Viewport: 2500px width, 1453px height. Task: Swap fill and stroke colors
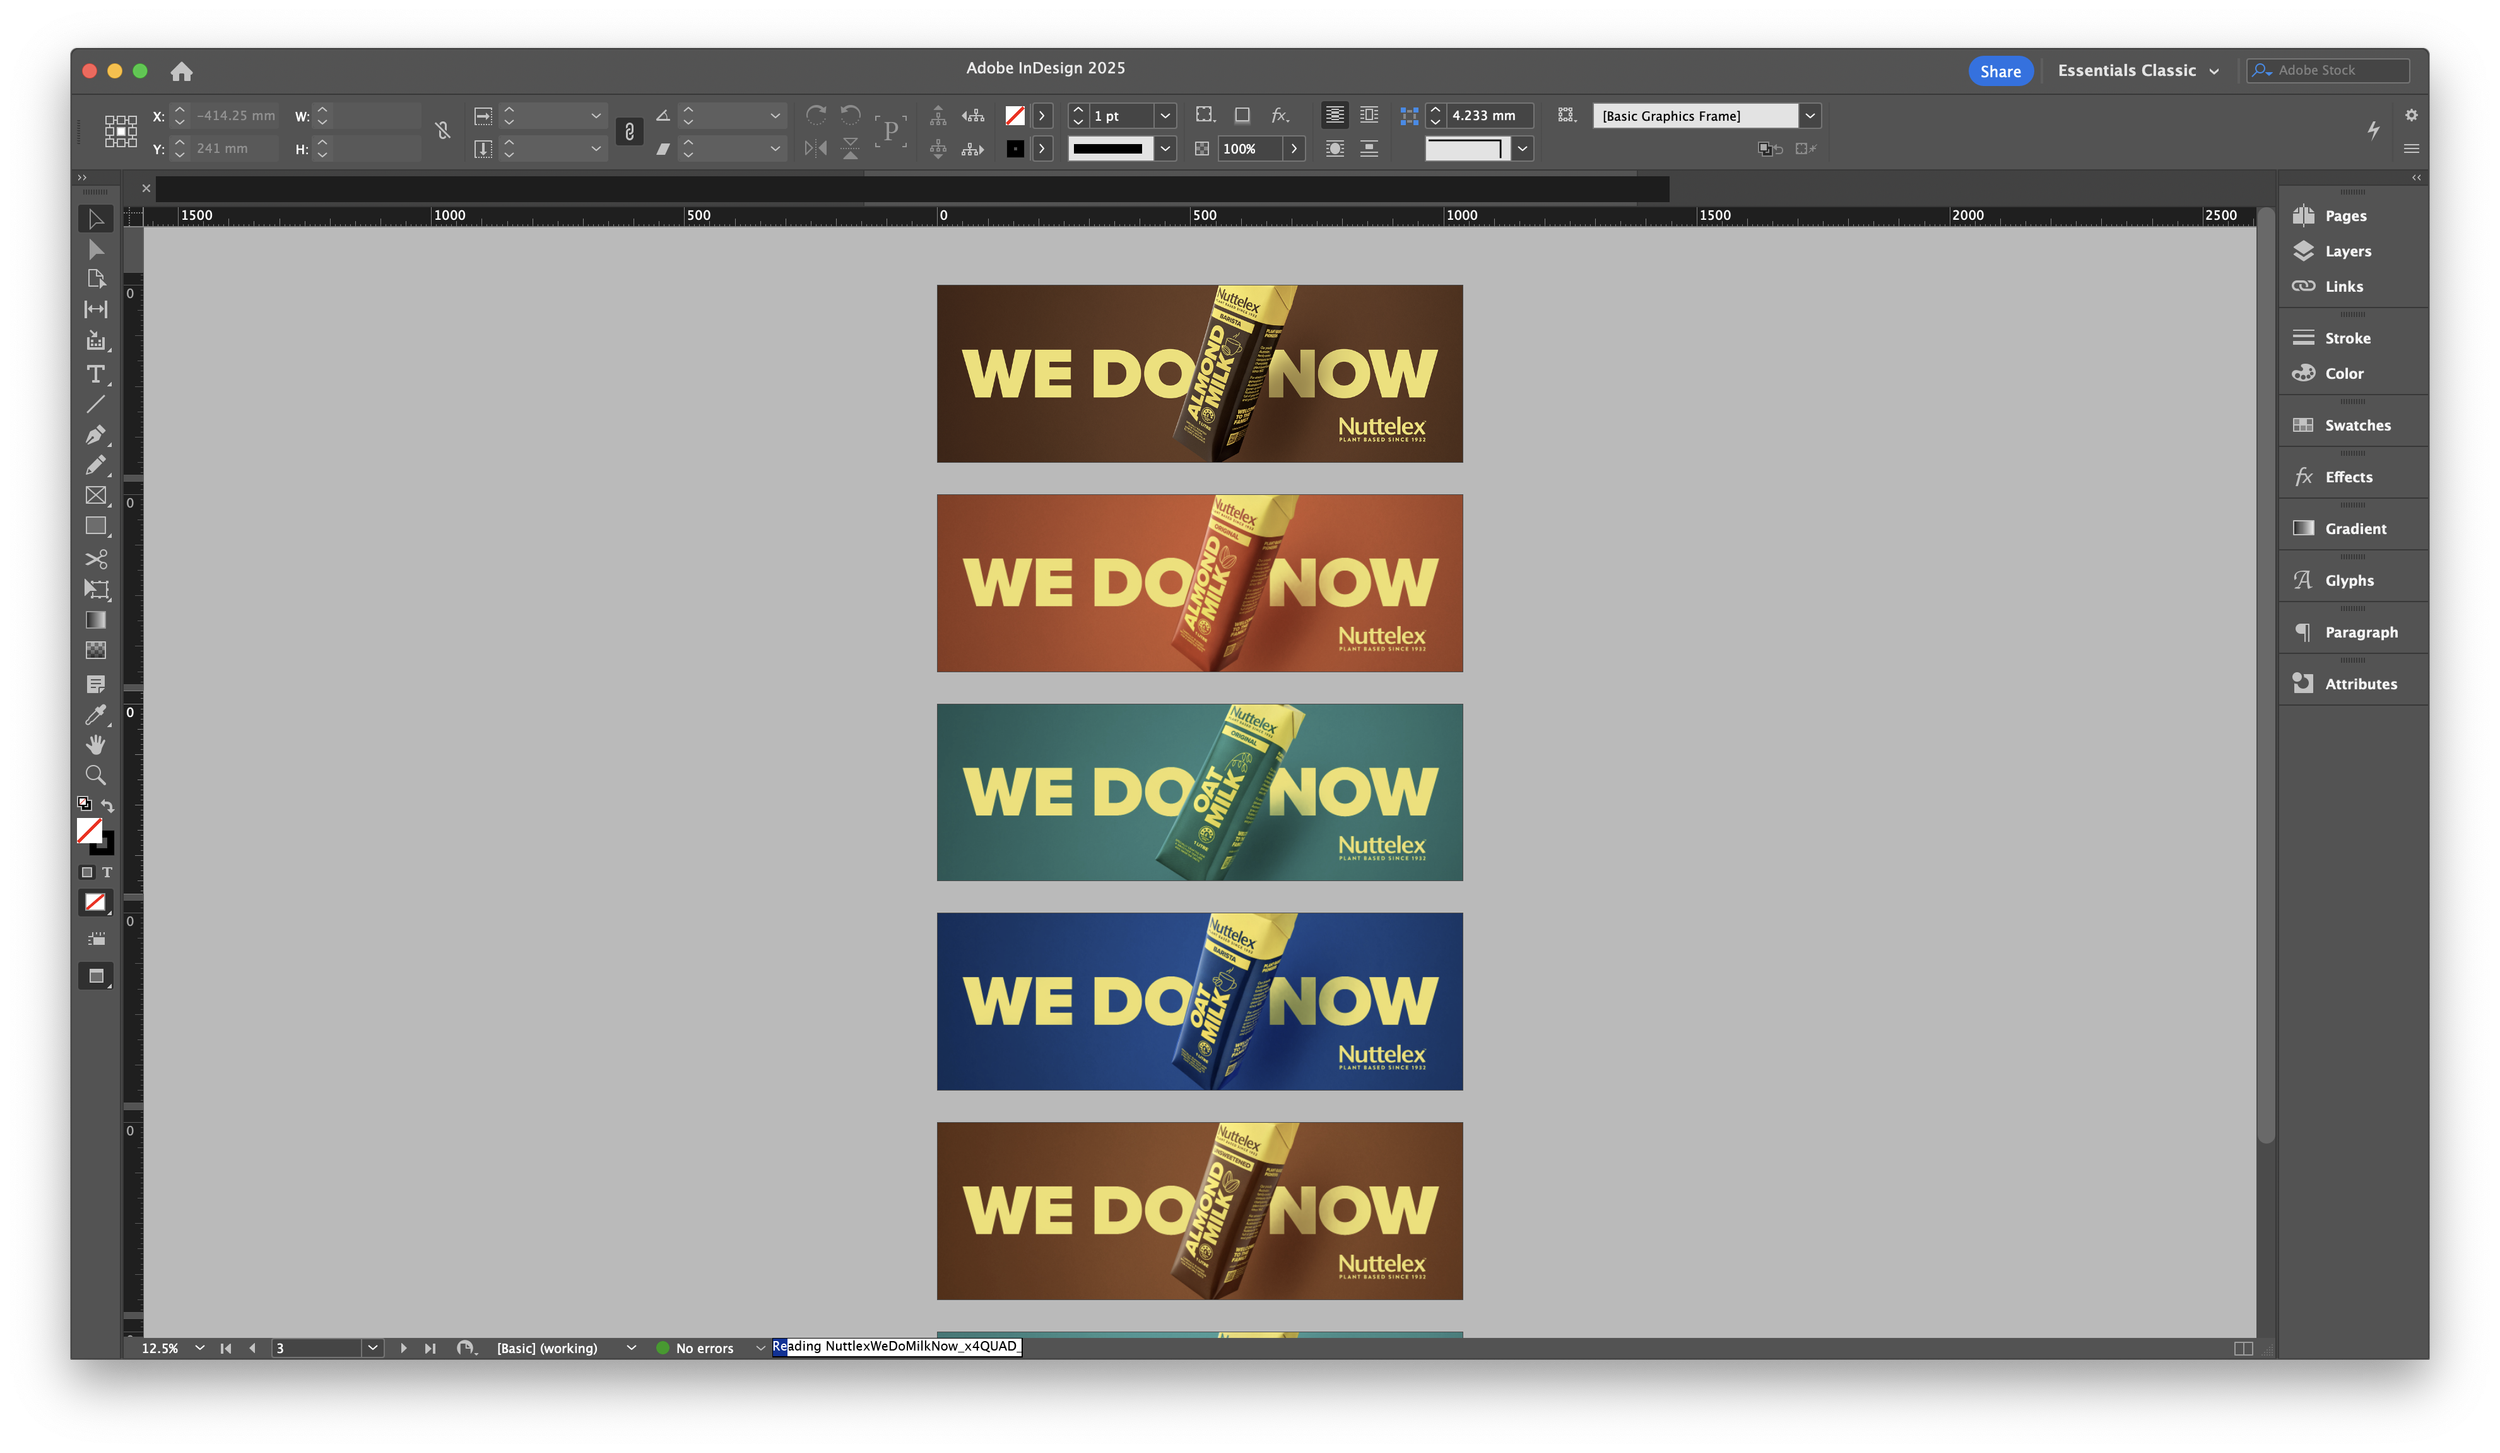(x=107, y=805)
